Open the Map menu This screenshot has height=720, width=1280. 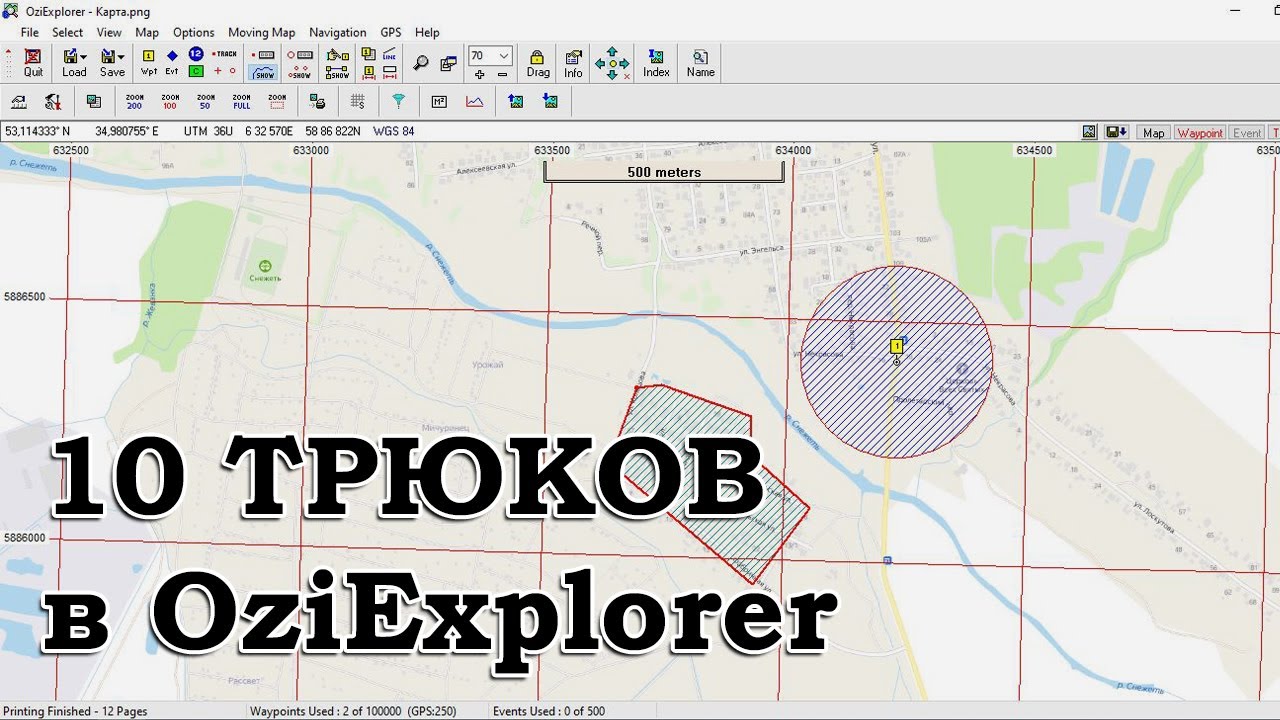pyautogui.click(x=147, y=32)
